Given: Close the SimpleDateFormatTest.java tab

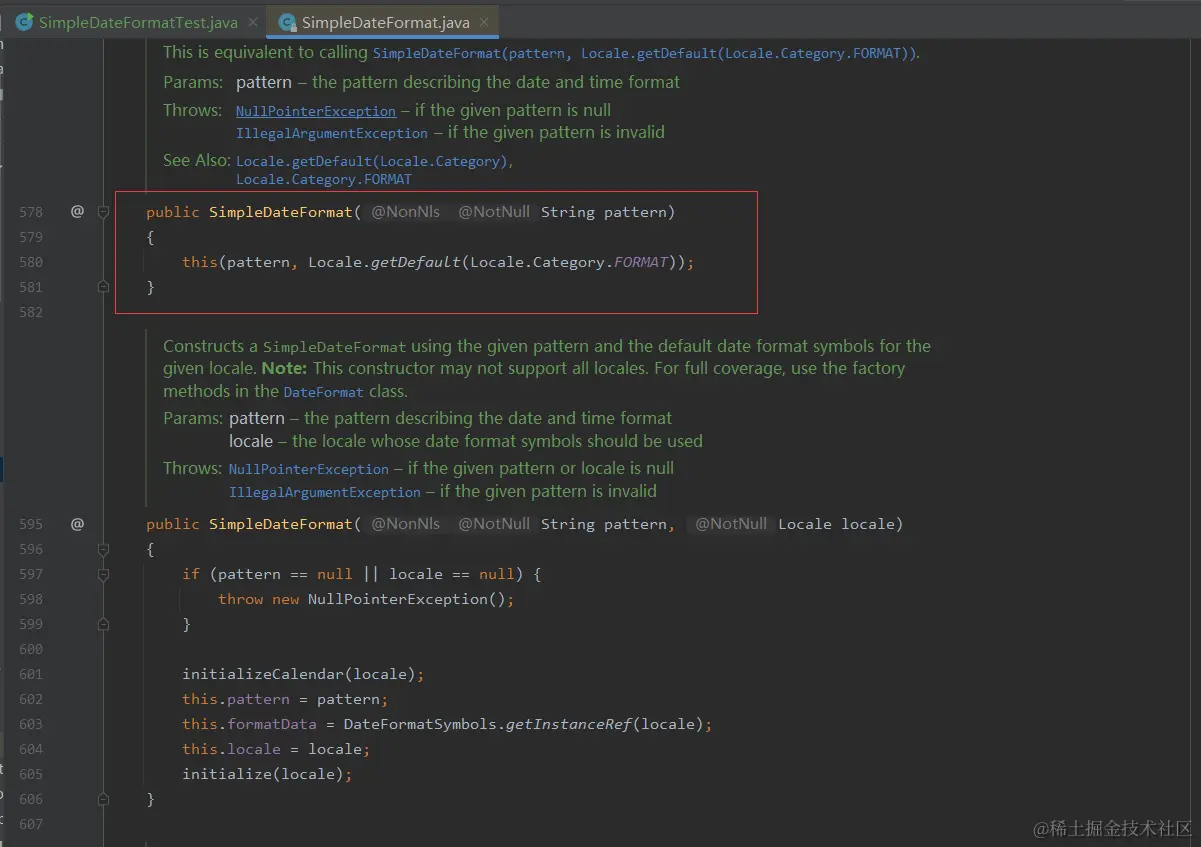Looking at the screenshot, I should pos(253,22).
